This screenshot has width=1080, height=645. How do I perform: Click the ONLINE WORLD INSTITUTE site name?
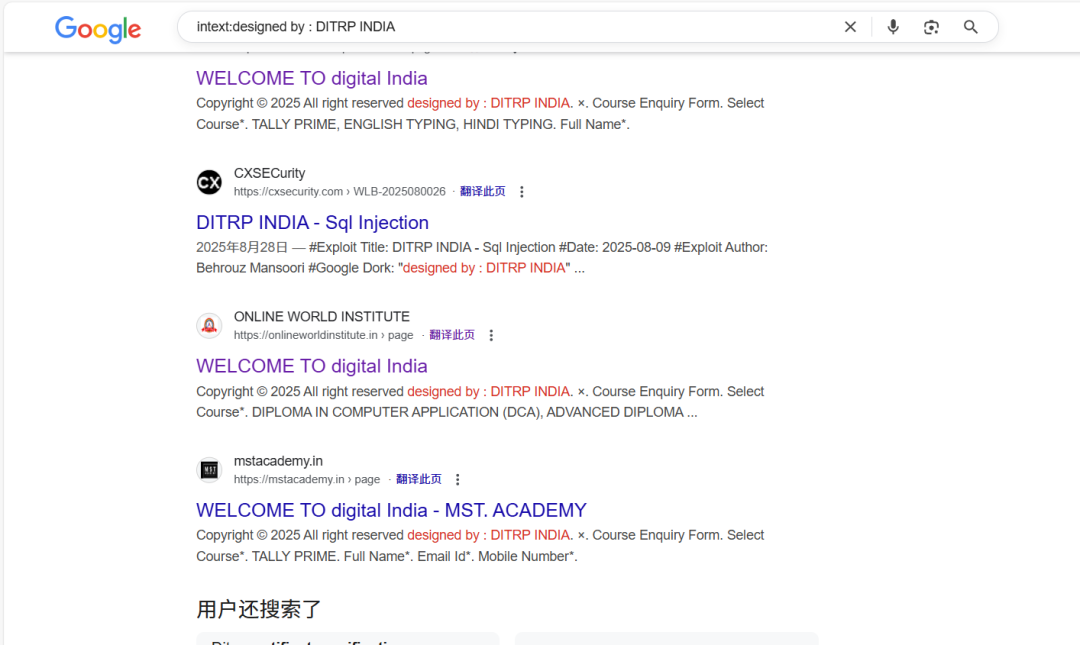pyautogui.click(x=322, y=316)
